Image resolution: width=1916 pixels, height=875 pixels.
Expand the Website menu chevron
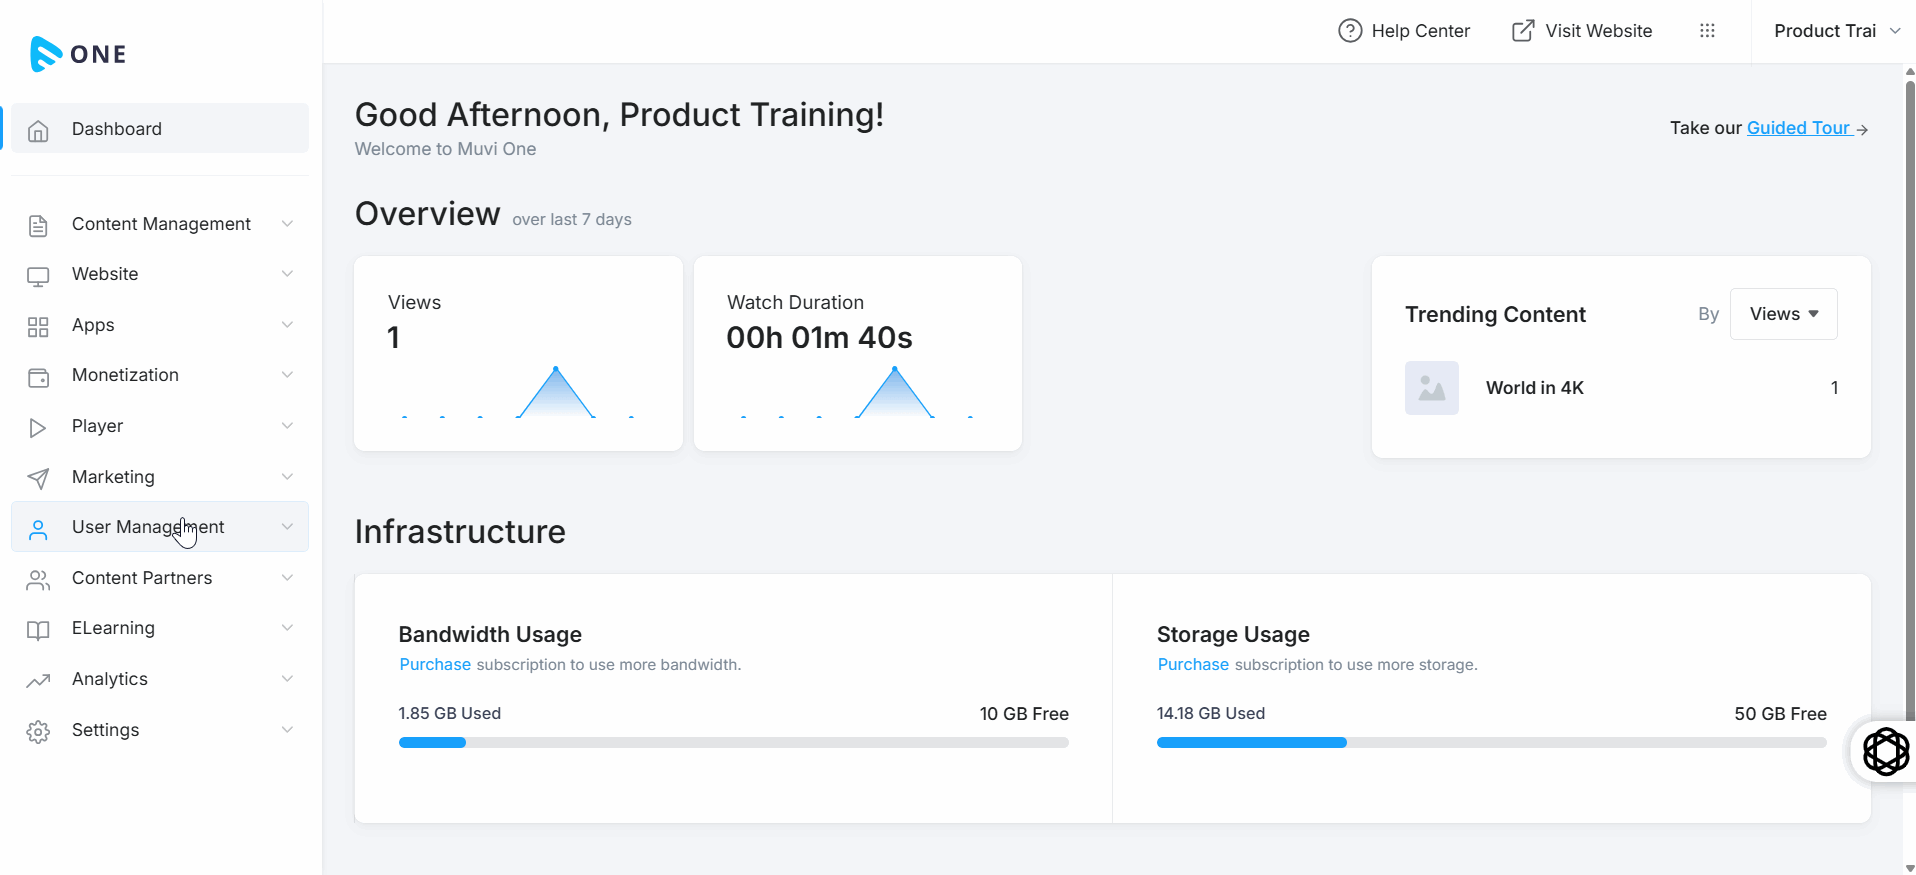pos(287,274)
